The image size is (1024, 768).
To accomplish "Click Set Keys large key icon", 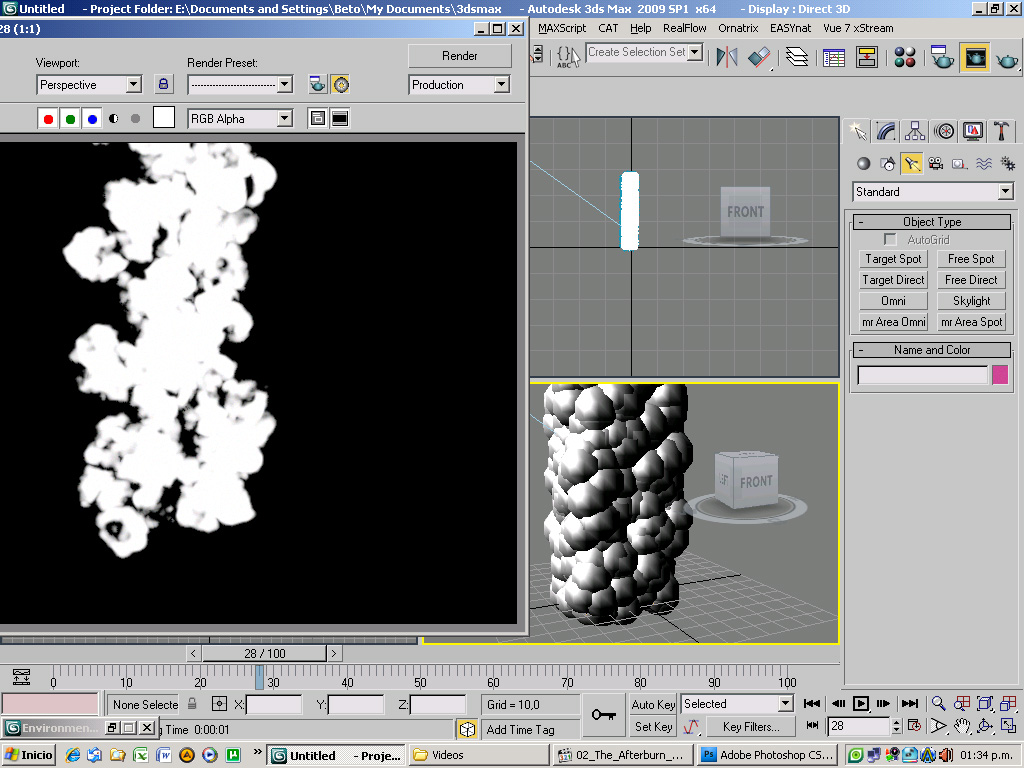I will [x=603, y=715].
